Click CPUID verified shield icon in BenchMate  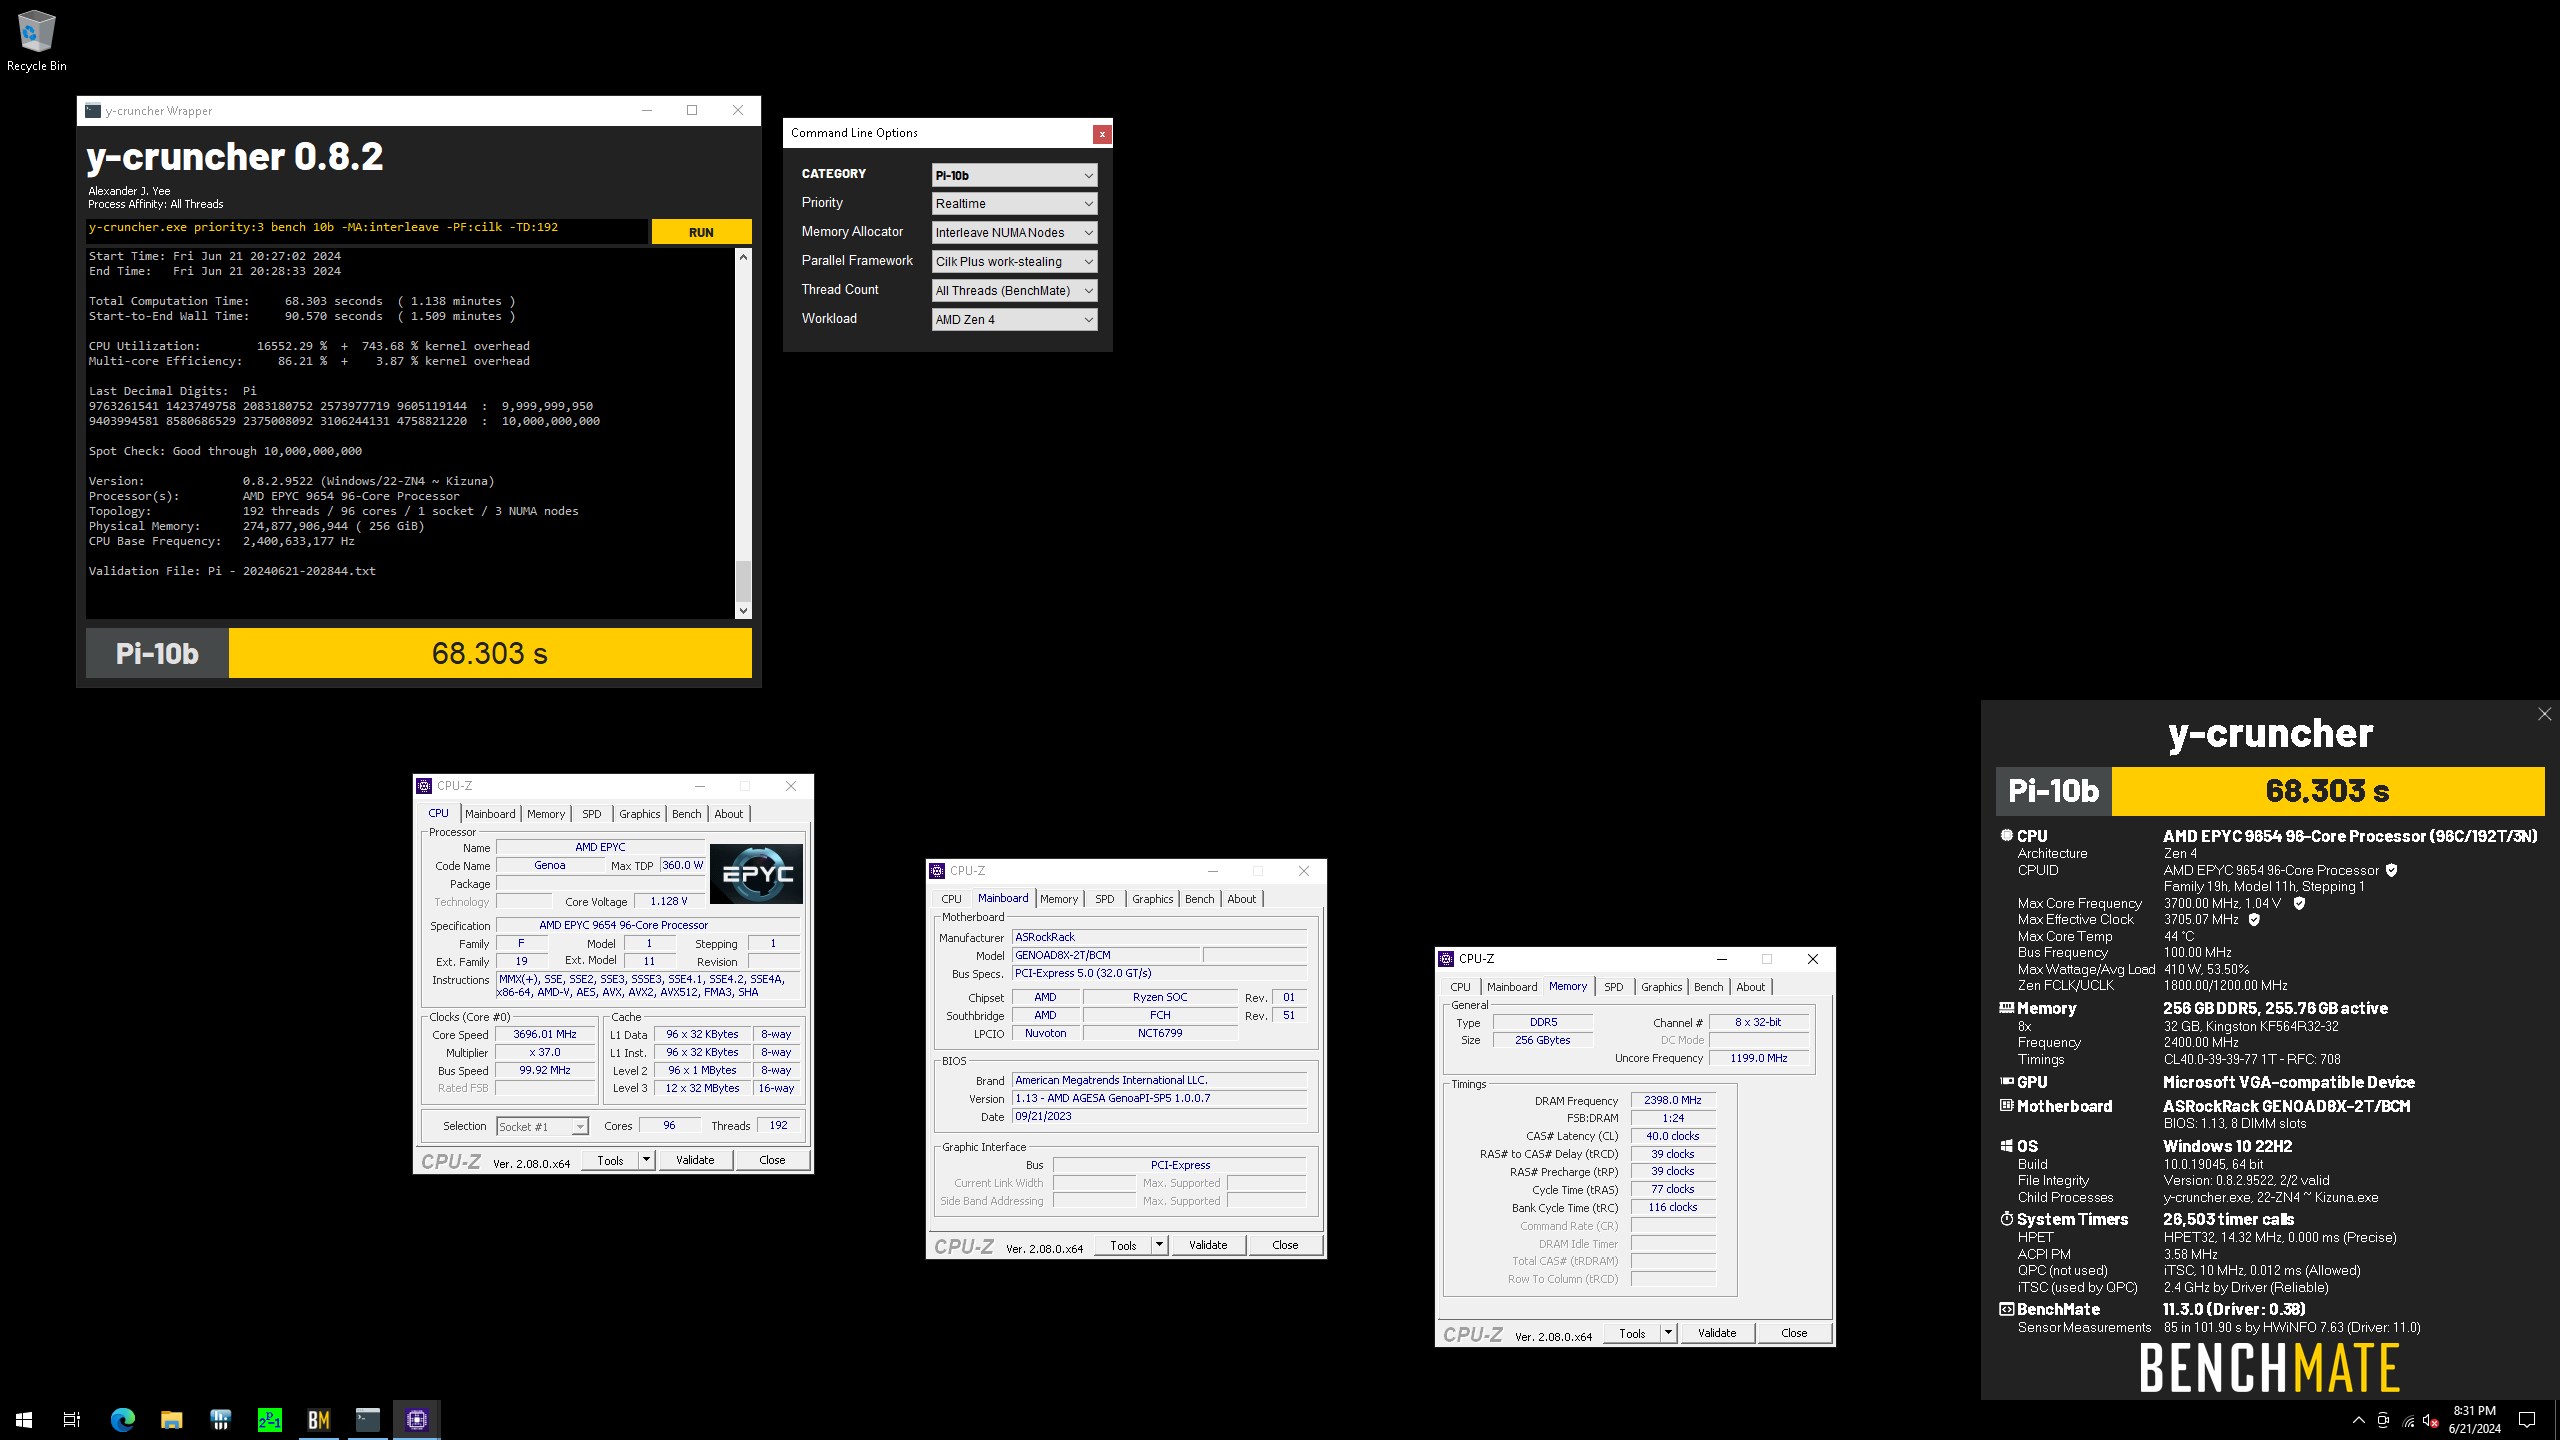(x=2391, y=871)
